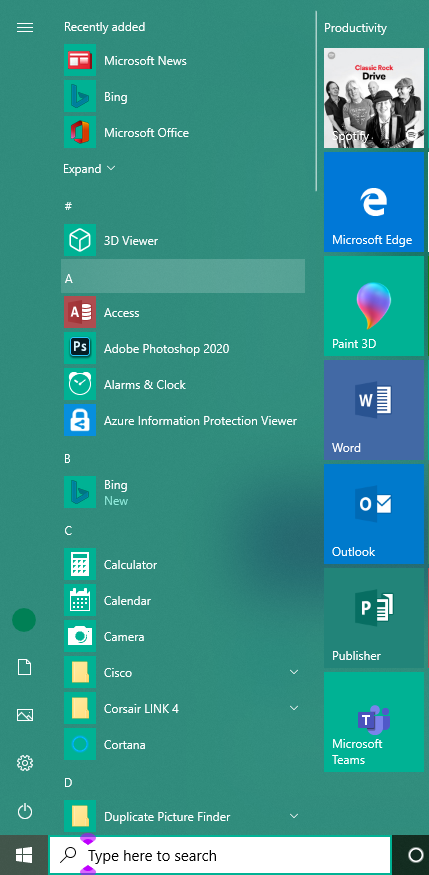Select the 'Microsoft Office' text label
Viewport: 429px width, 875px height.
coord(146,133)
